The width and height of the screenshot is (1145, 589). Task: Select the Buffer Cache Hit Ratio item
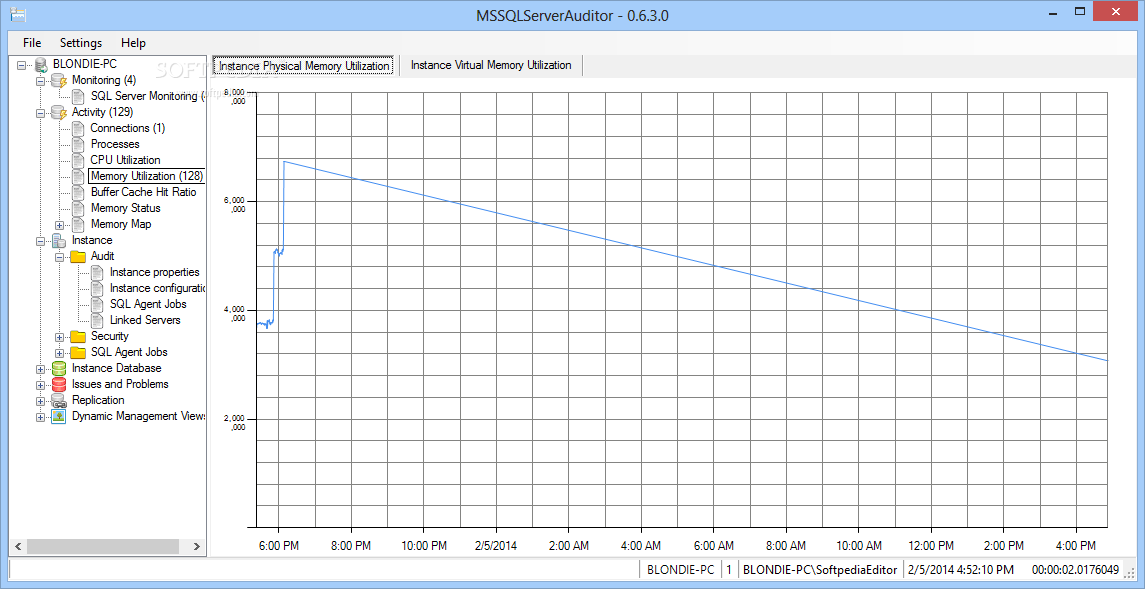click(x=143, y=192)
